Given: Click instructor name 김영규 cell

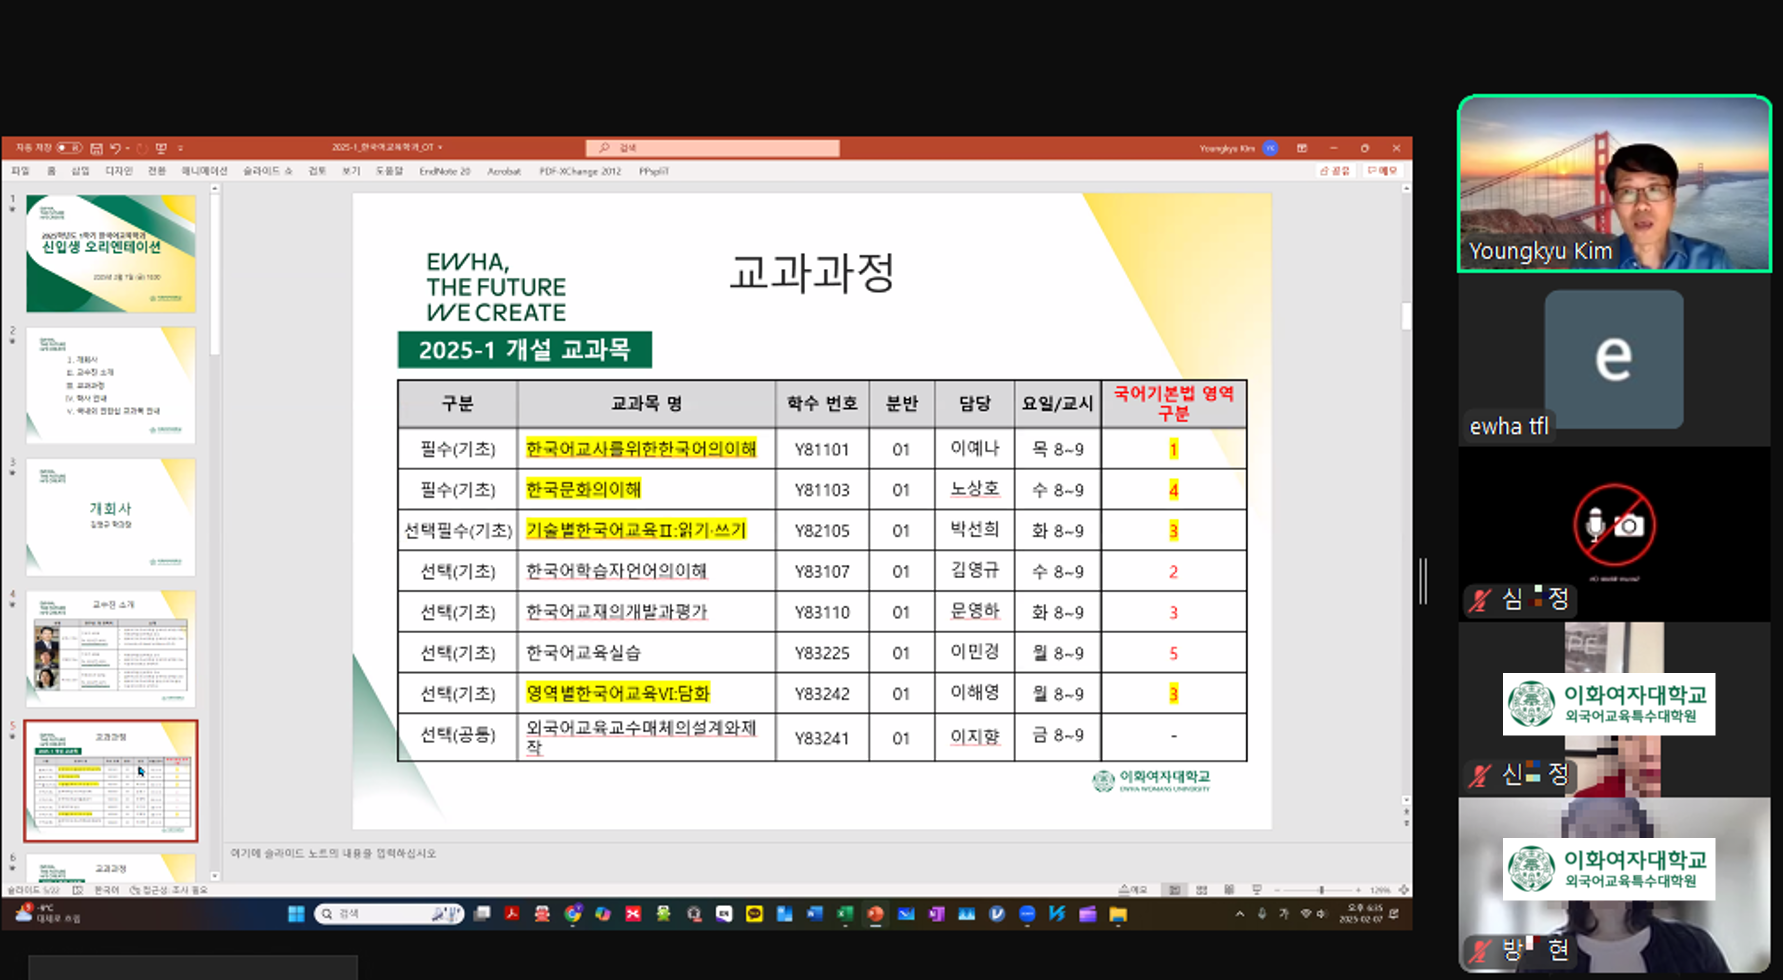Looking at the screenshot, I should point(975,570).
